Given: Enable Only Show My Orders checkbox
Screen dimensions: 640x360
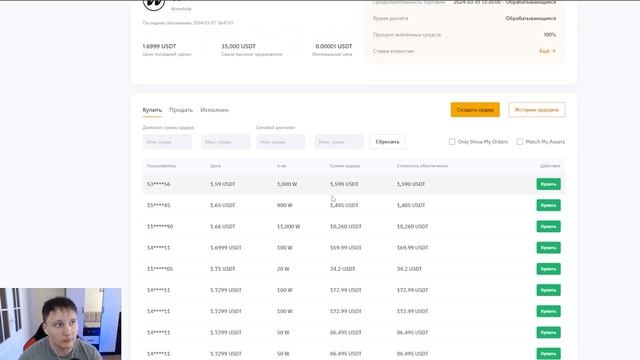Looking at the screenshot, I should [x=452, y=142].
